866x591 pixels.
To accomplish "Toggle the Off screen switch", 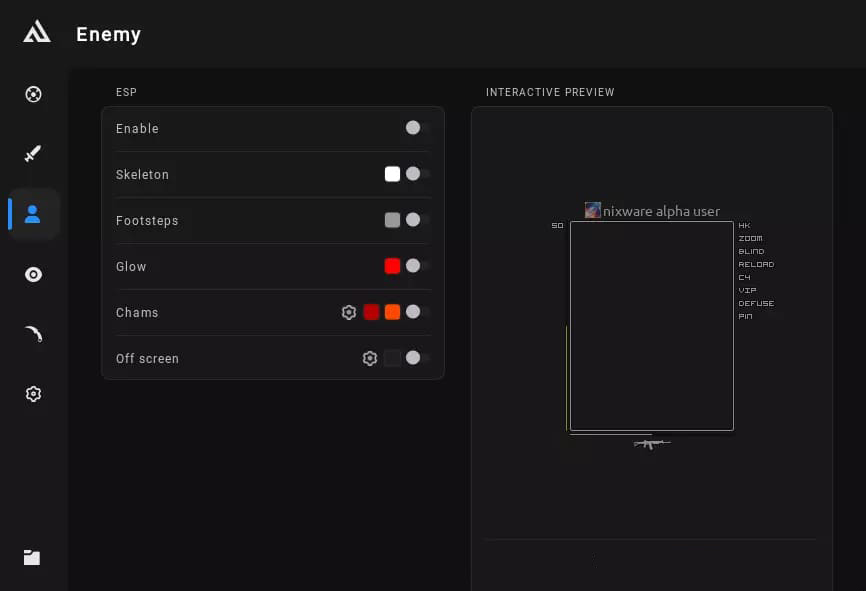I will [x=418, y=358].
